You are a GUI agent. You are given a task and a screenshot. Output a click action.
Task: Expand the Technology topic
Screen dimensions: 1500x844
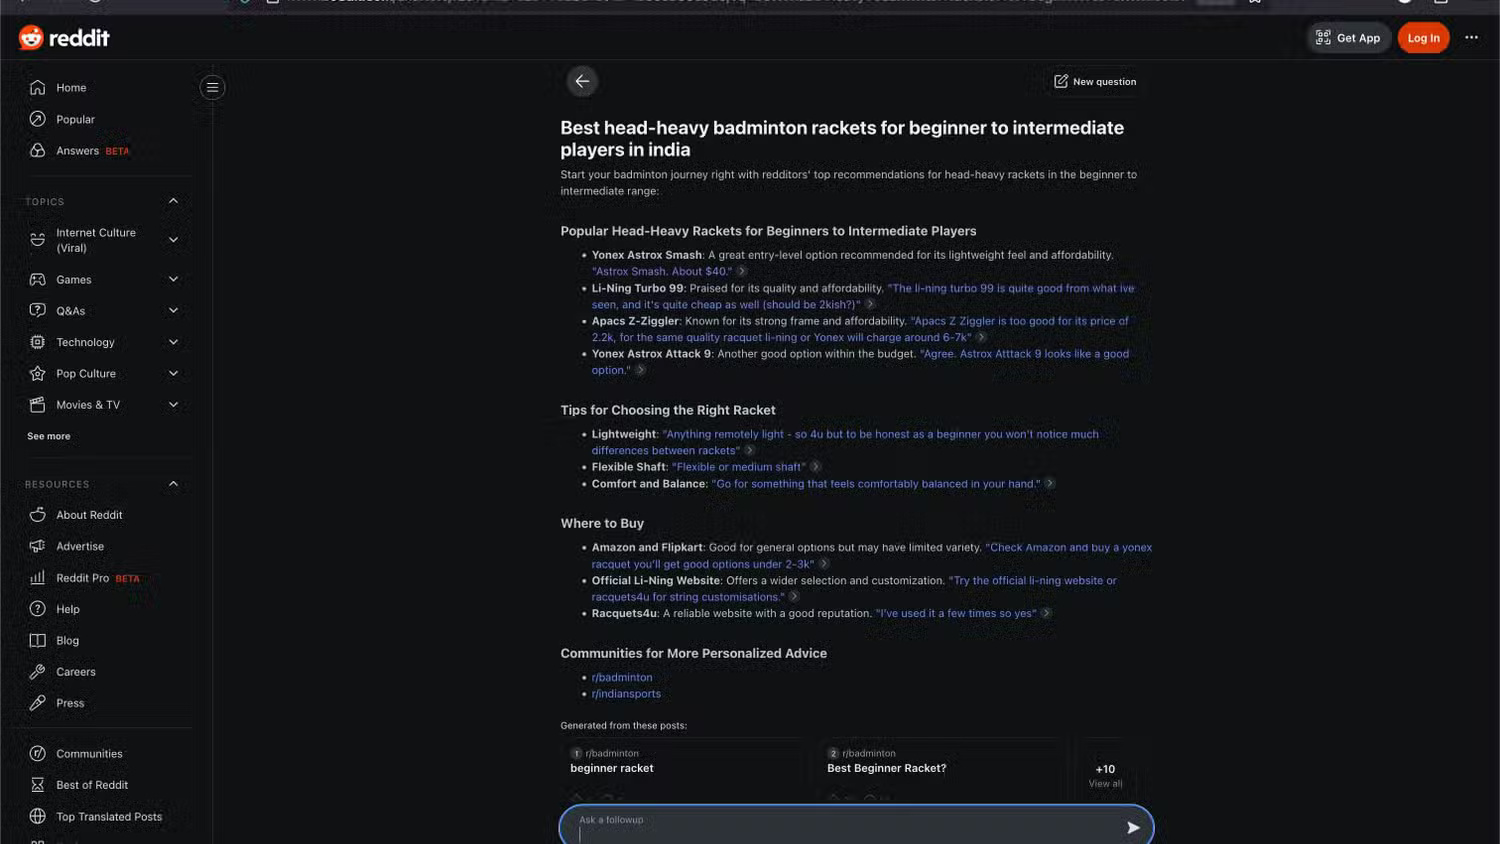tap(172, 342)
